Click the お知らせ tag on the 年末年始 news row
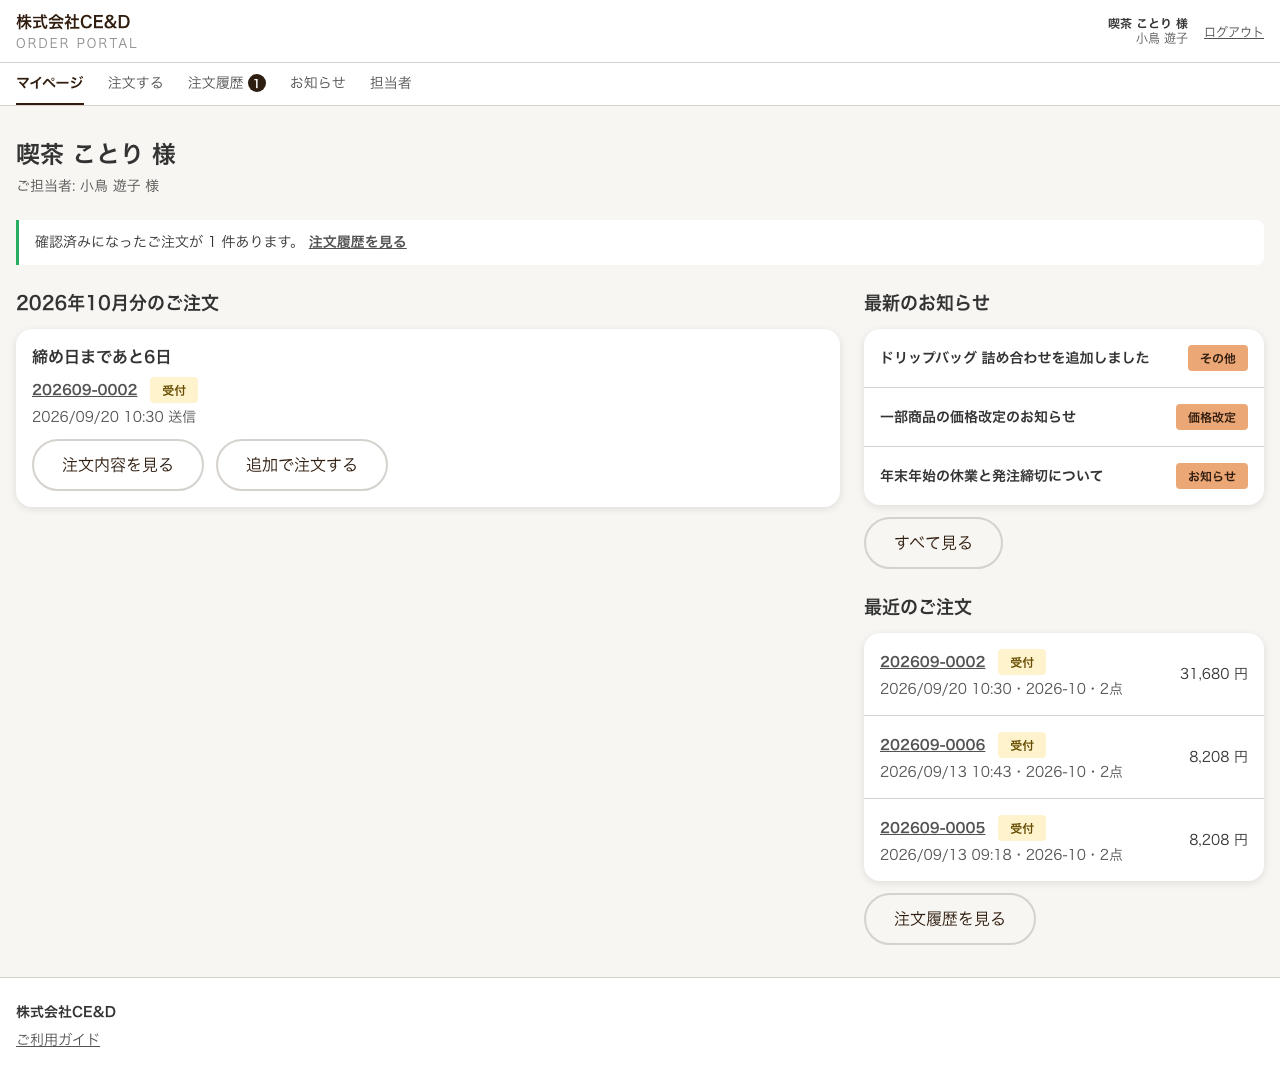The height and width of the screenshot is (1074, 1280). tap(1212, 476)
